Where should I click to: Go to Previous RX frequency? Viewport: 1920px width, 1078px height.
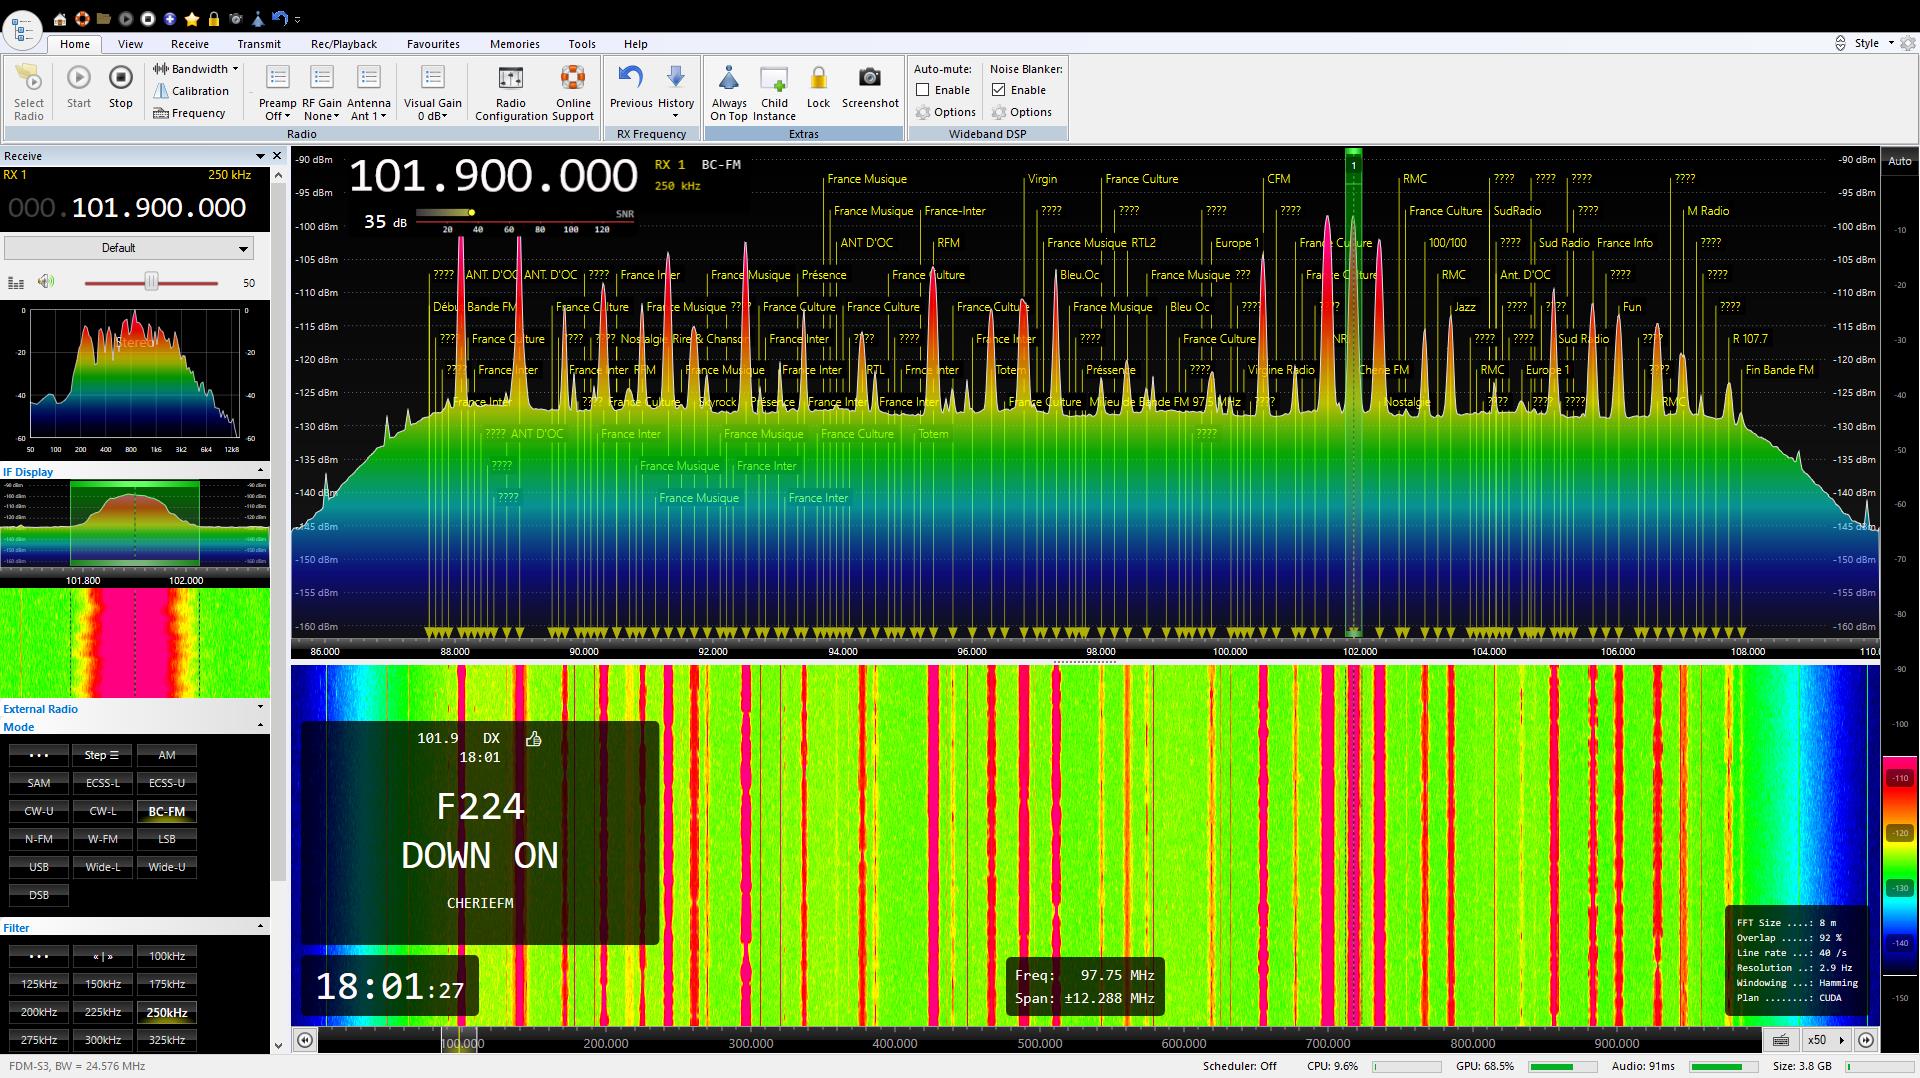tap(631, 79)
